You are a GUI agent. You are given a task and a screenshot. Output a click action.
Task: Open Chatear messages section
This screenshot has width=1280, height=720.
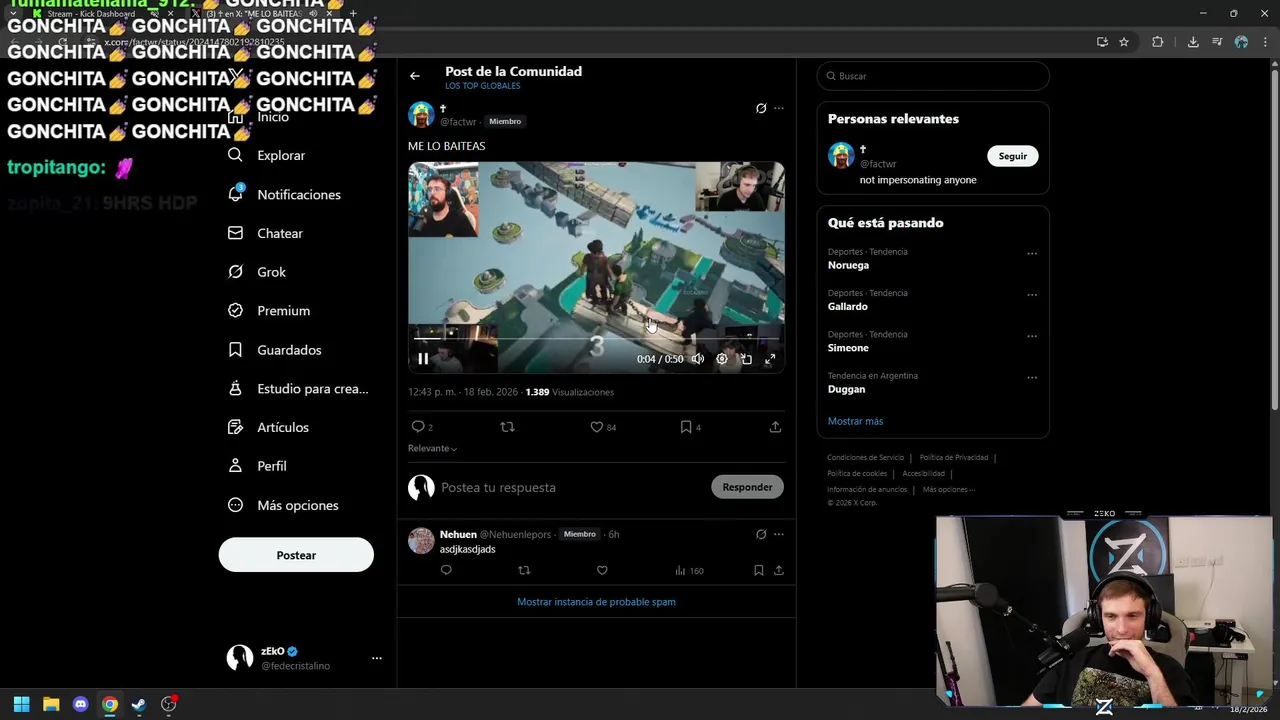266,233
